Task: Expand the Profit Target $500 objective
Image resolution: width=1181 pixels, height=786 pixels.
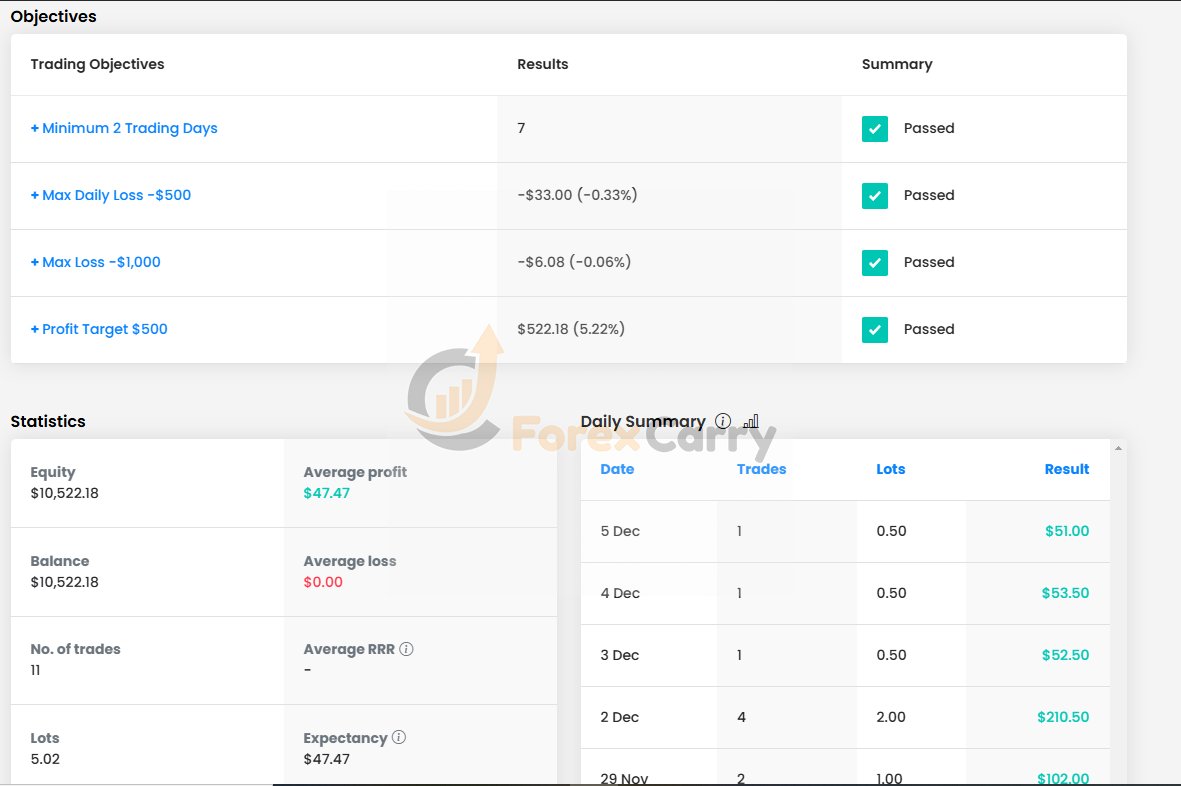Action: [x=99, y=329]
